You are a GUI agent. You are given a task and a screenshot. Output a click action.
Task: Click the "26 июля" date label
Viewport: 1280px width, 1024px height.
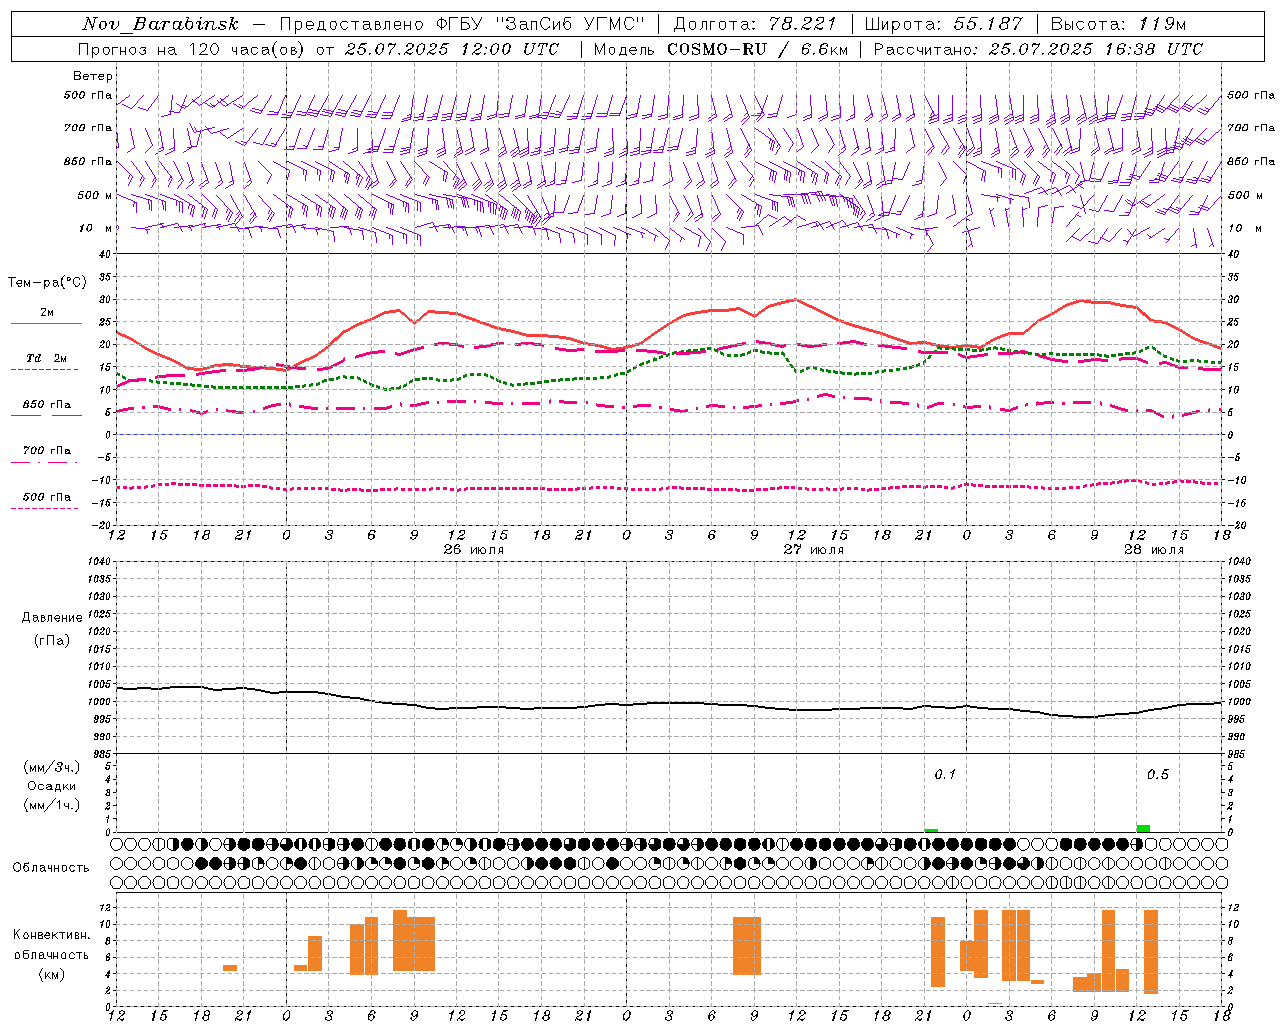click(x=474, y=550)
